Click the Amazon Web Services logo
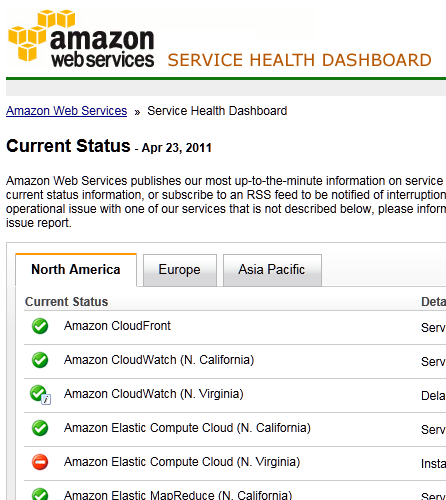 [81, 39]
